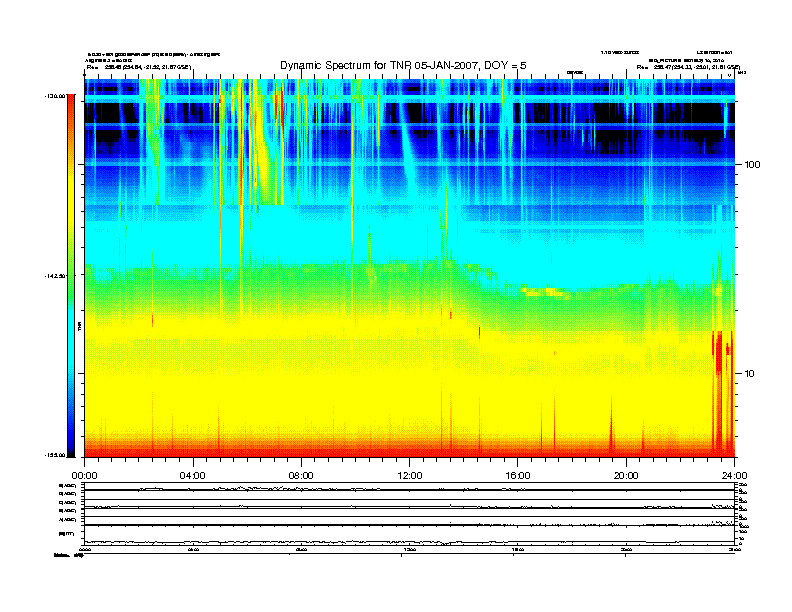
Task: Click the '24:00' time axis label
Action: coord(735,476)
